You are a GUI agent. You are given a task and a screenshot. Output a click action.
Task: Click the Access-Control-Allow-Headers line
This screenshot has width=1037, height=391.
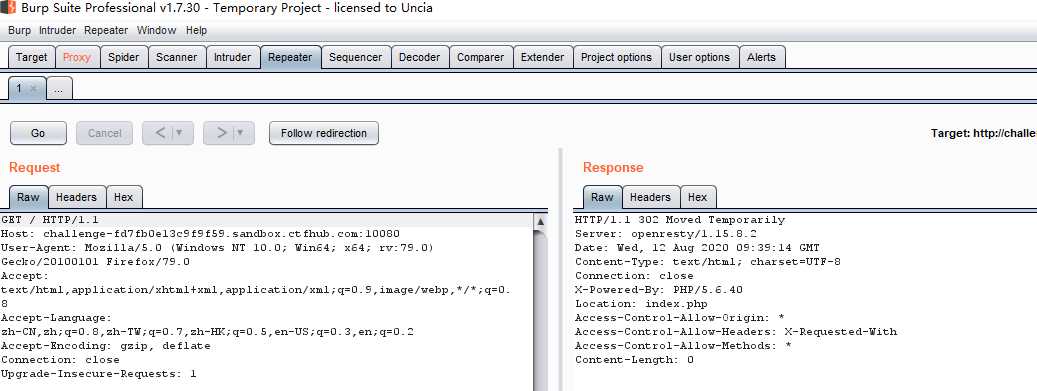pos(736,331)
